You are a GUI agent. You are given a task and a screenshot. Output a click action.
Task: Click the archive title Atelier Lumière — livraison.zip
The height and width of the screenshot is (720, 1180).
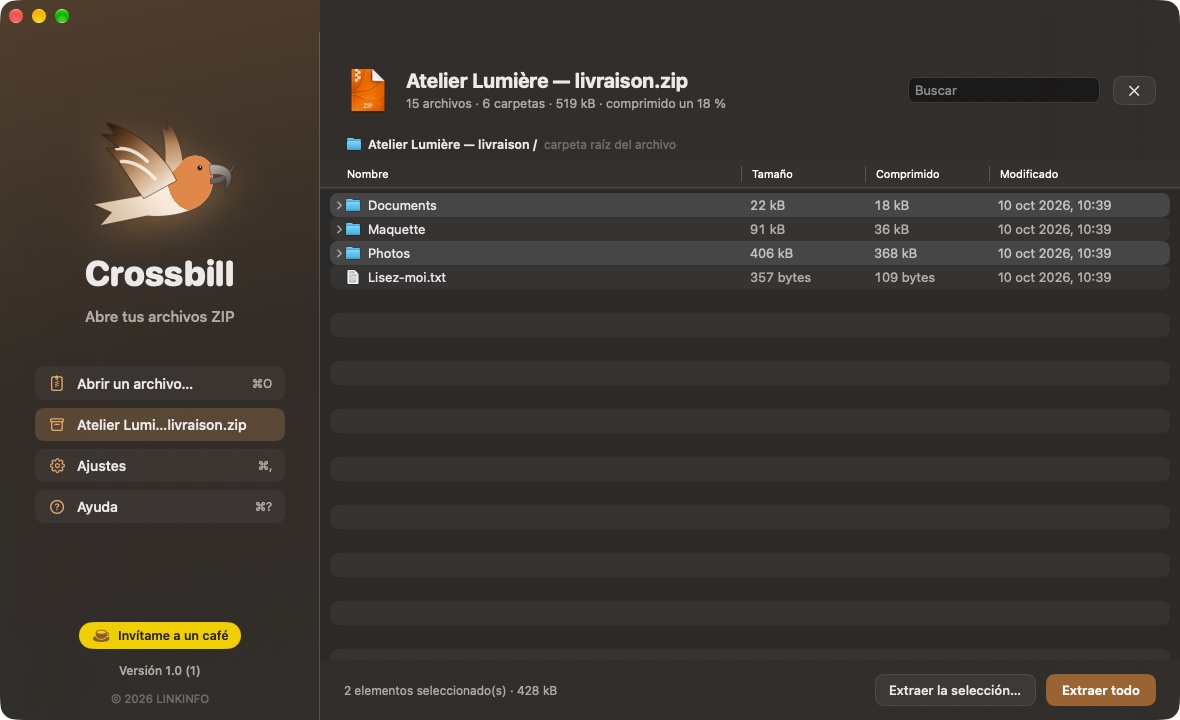[x=546, y=81]
